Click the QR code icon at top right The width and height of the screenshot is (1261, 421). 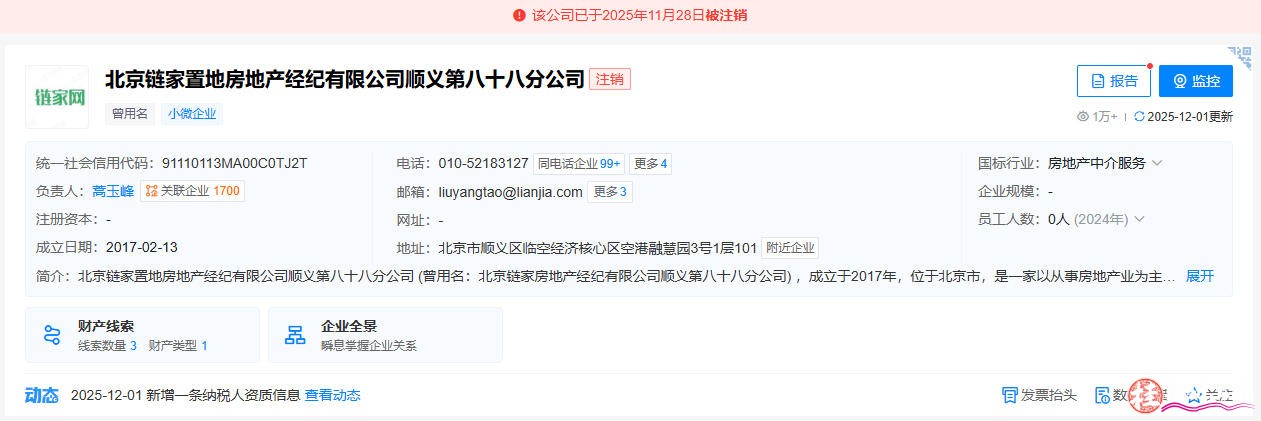click(x=1241, y=58)
